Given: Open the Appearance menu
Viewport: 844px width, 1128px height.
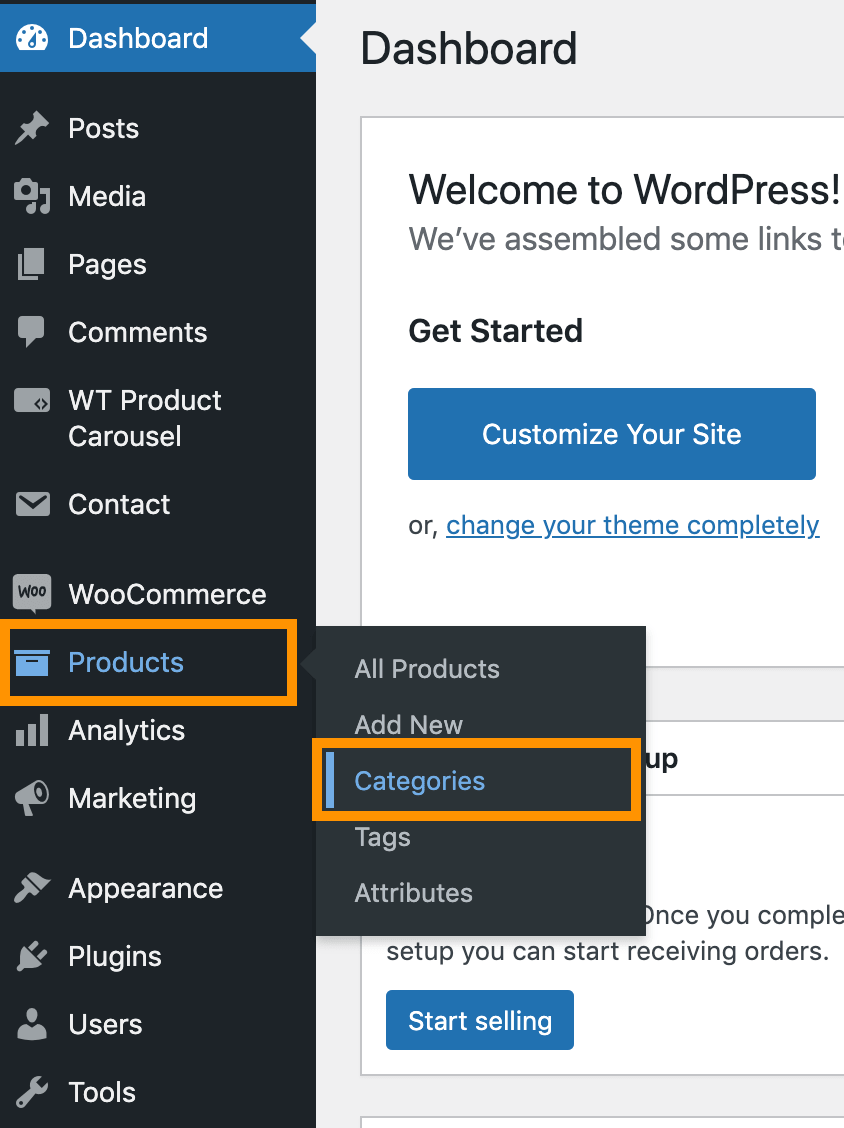Looking at the screenshot, I should click(x=158, y=888).
